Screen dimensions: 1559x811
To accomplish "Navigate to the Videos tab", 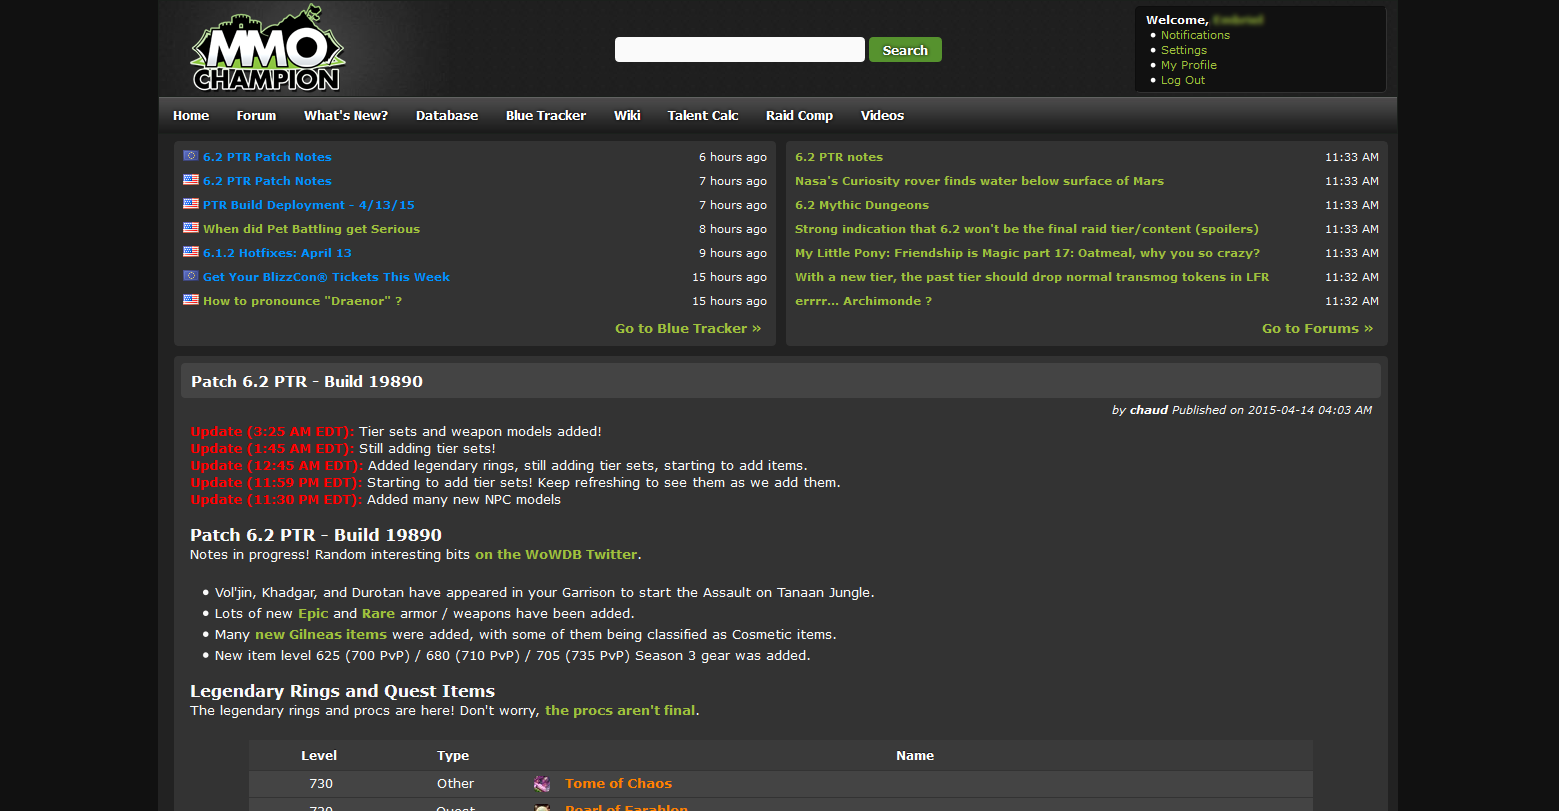I will click(x=881, y=115).
